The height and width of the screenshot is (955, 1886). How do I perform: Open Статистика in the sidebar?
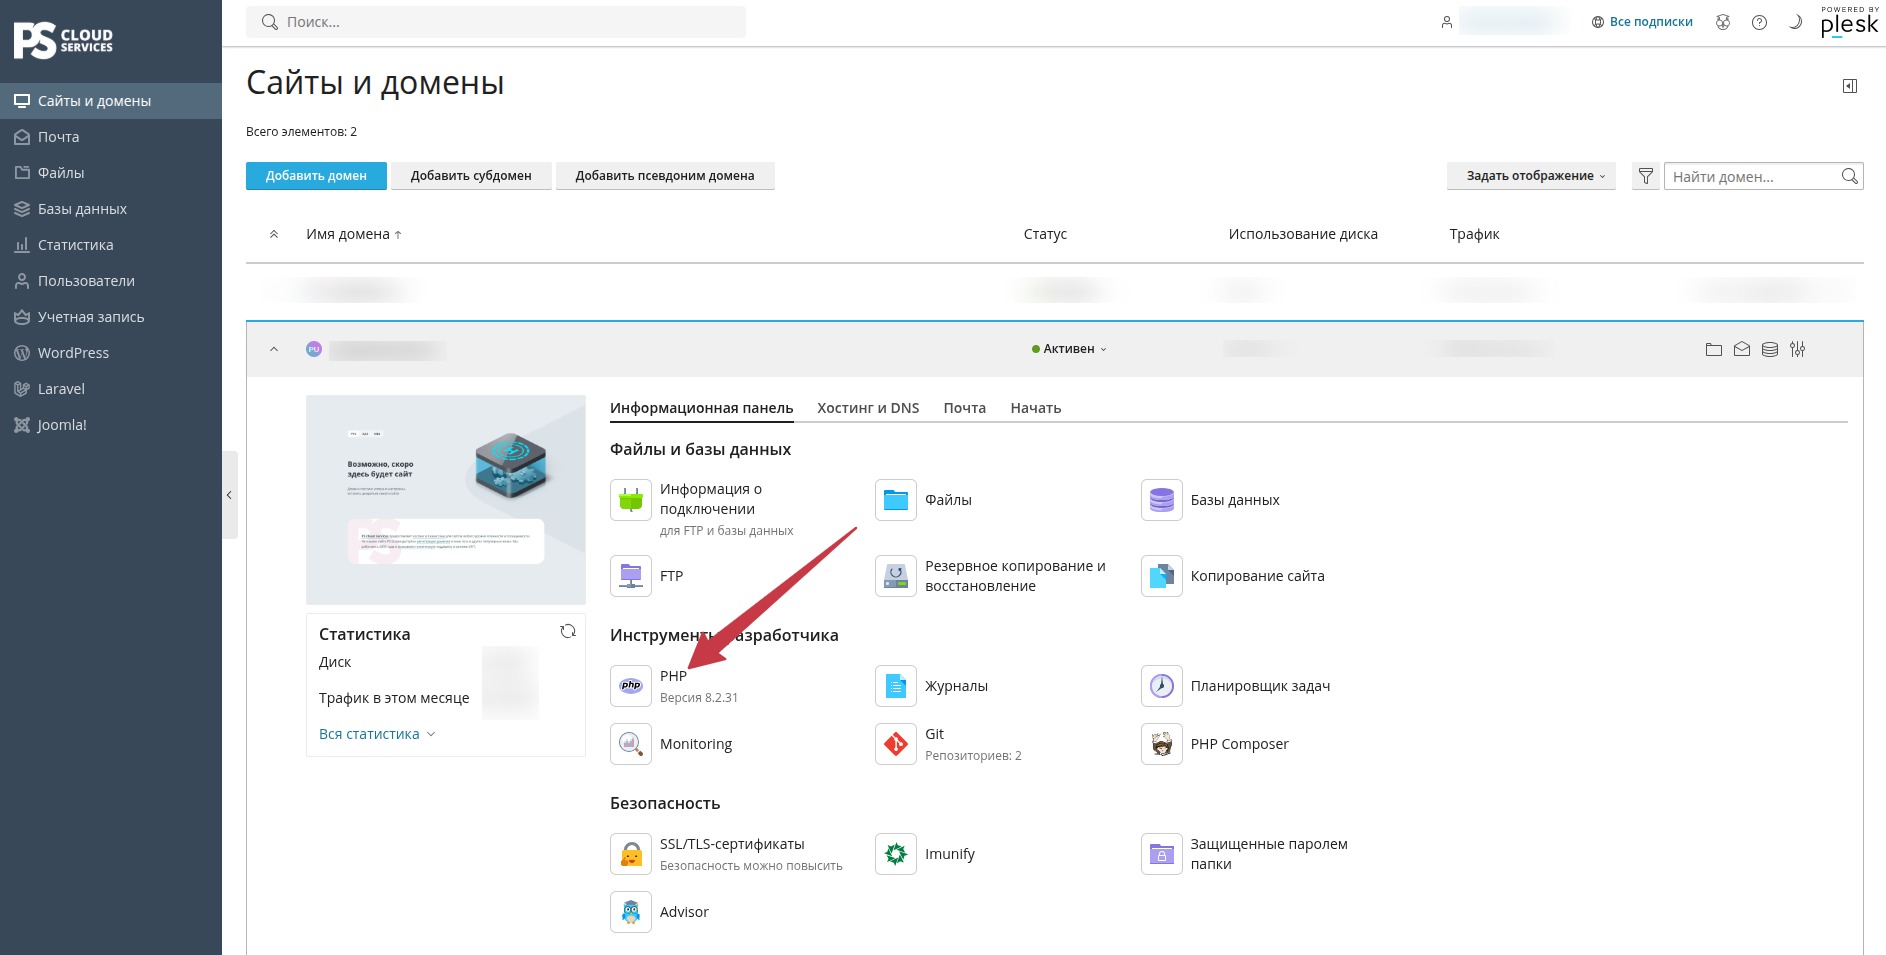(111, 245)
